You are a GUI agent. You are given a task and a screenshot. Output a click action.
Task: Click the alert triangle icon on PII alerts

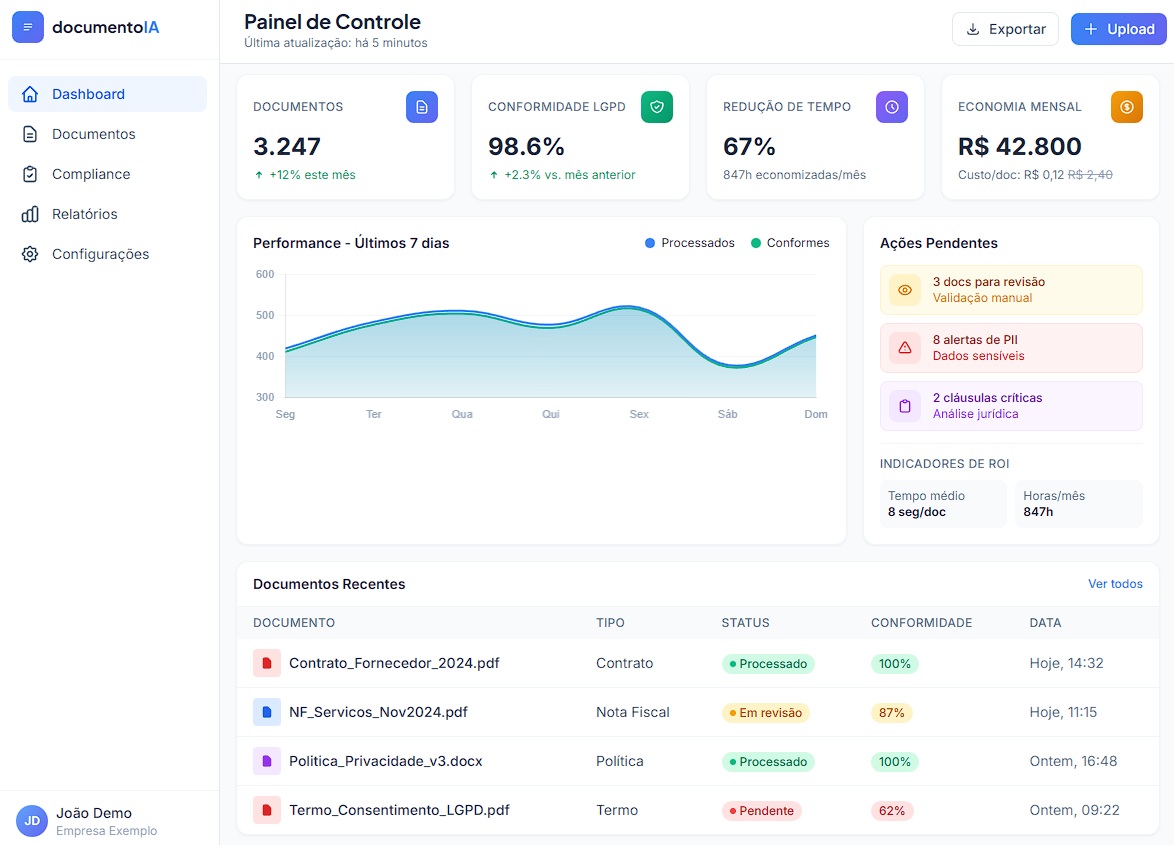click(904, 348)
